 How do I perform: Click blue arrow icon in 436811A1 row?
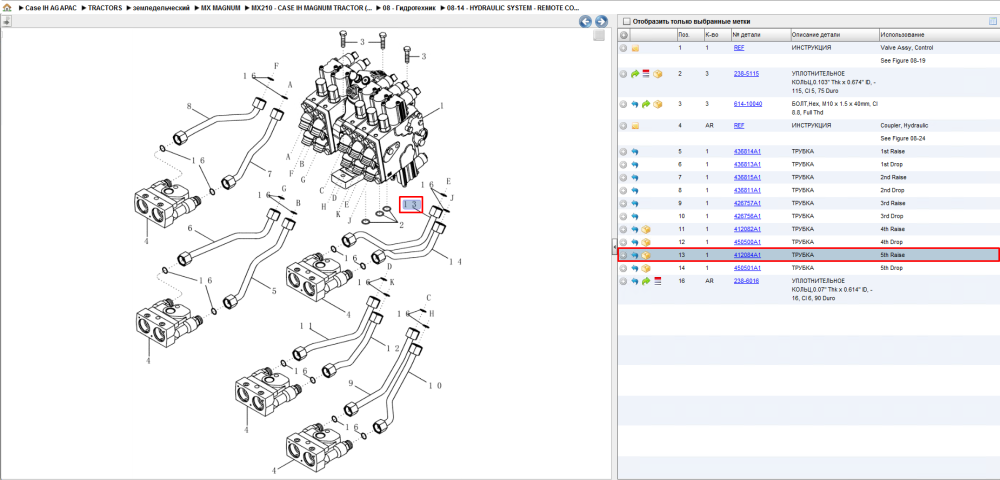click(x=635, y=191)
